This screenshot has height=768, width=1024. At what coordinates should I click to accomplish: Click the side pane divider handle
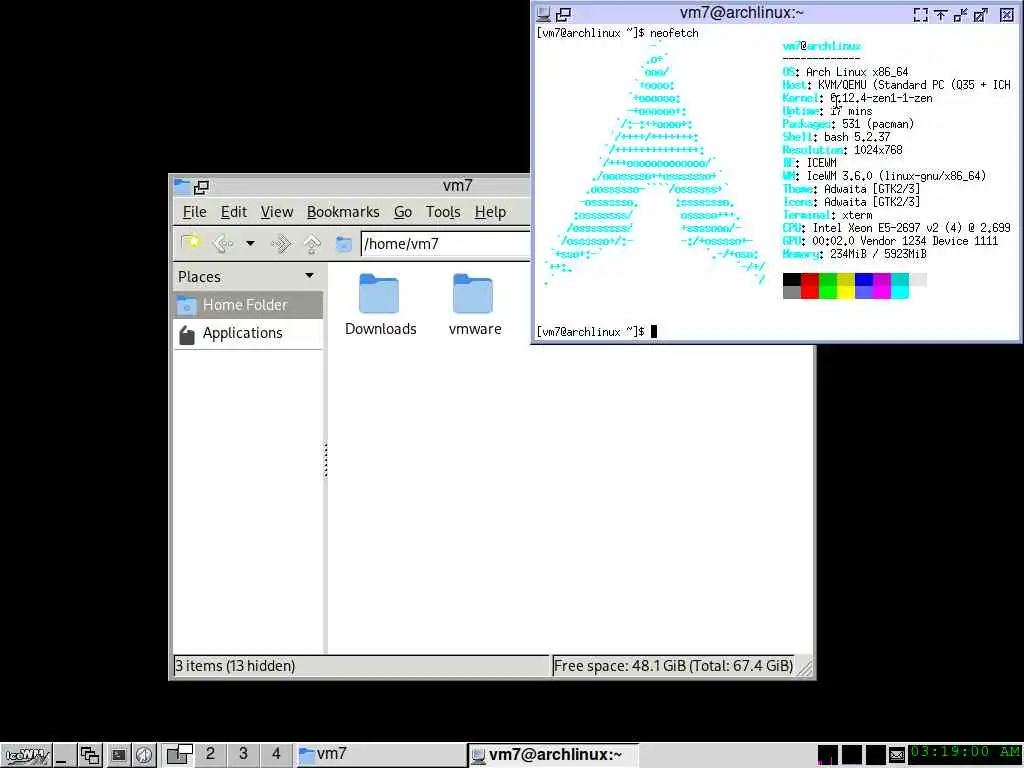coord(325,460)
